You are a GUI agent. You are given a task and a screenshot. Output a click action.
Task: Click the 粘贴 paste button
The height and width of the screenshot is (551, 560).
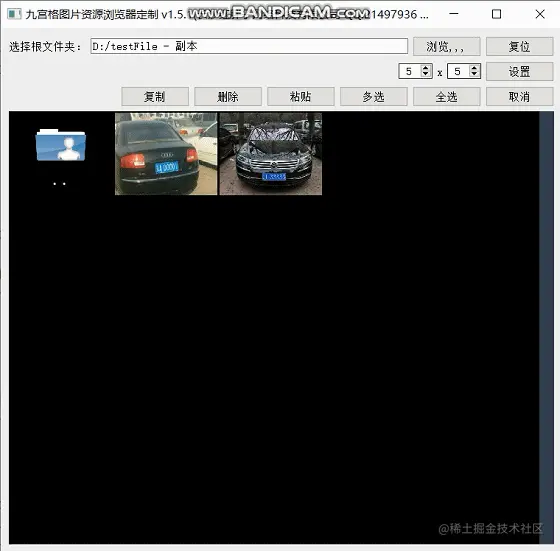click(x=301, y=96)
